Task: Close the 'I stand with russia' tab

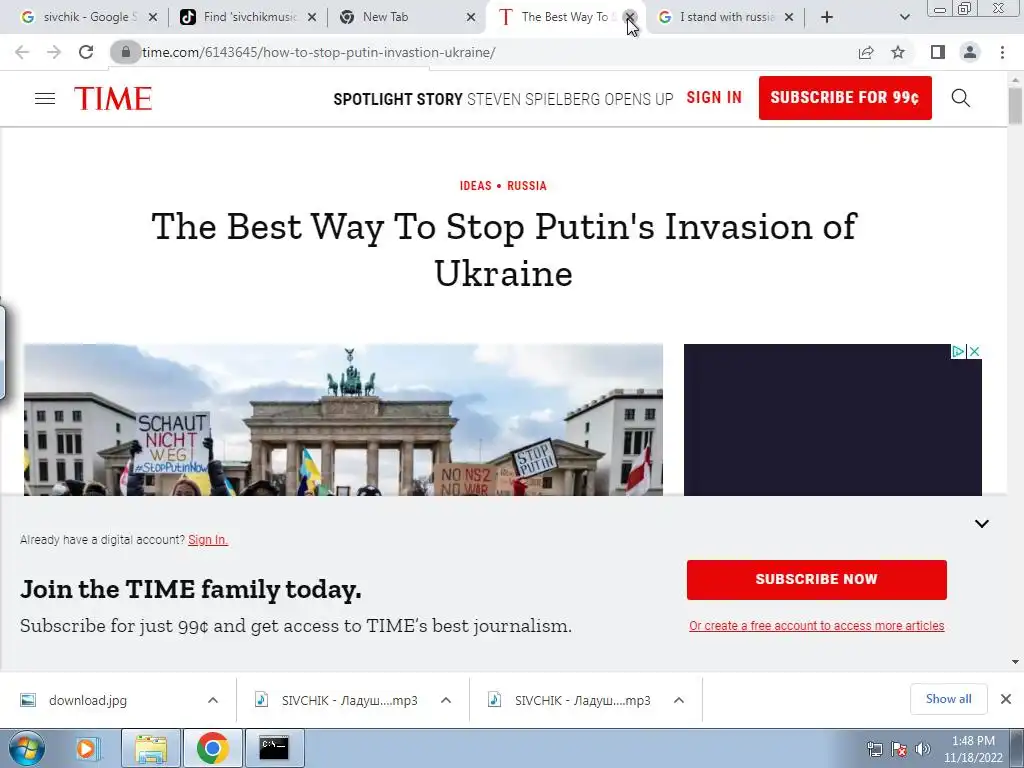Action: 789,17
